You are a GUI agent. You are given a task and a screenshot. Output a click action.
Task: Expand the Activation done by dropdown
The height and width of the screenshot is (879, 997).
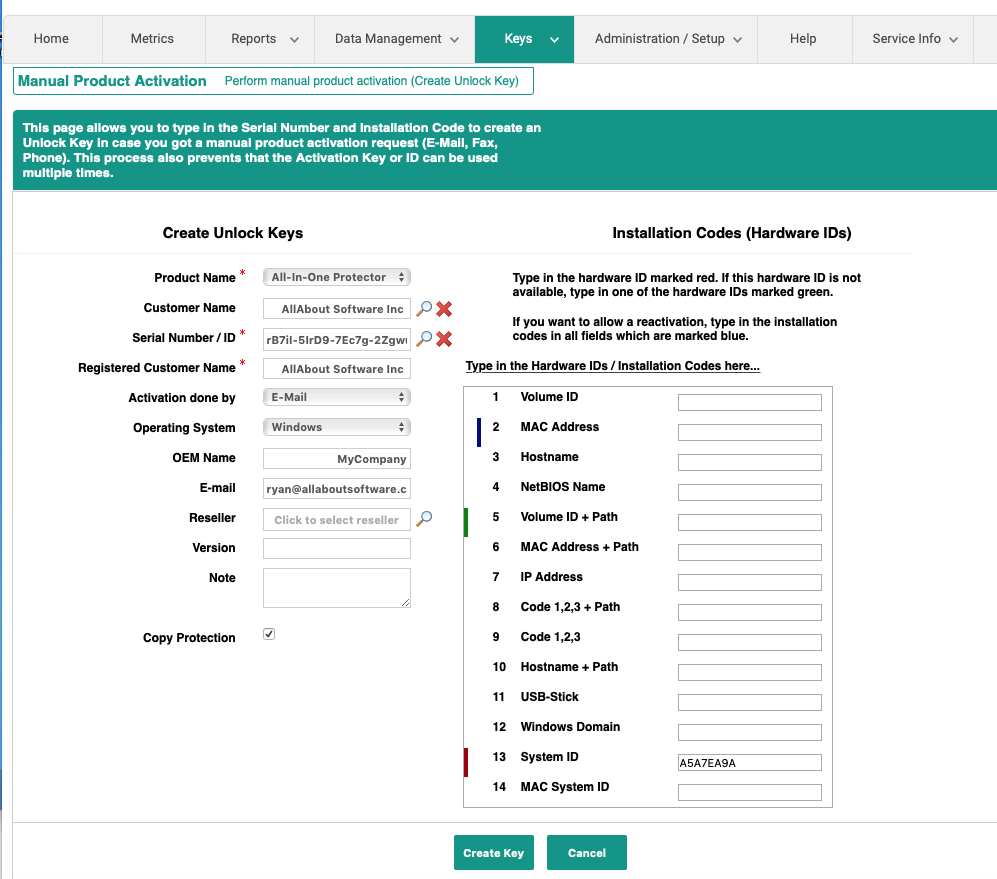[x=337, y=397]
